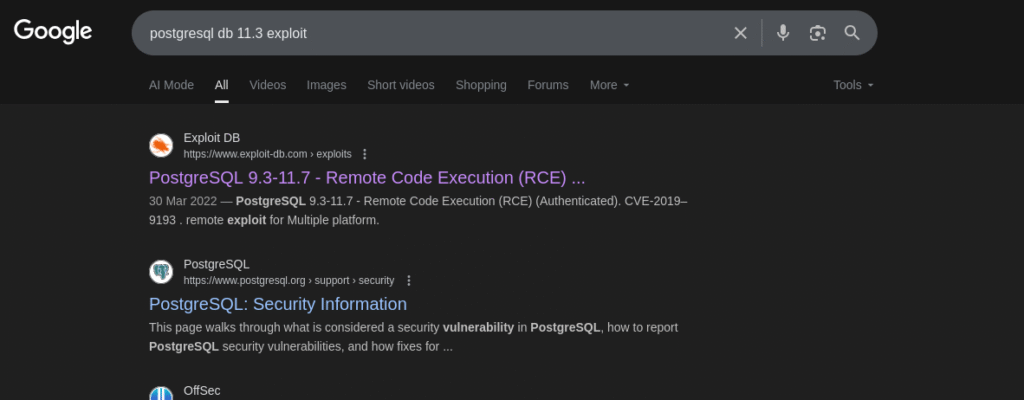Start voice search with microphone icon
The height and width of the screenshot is (400, 1024).
(x=783, y=33)
